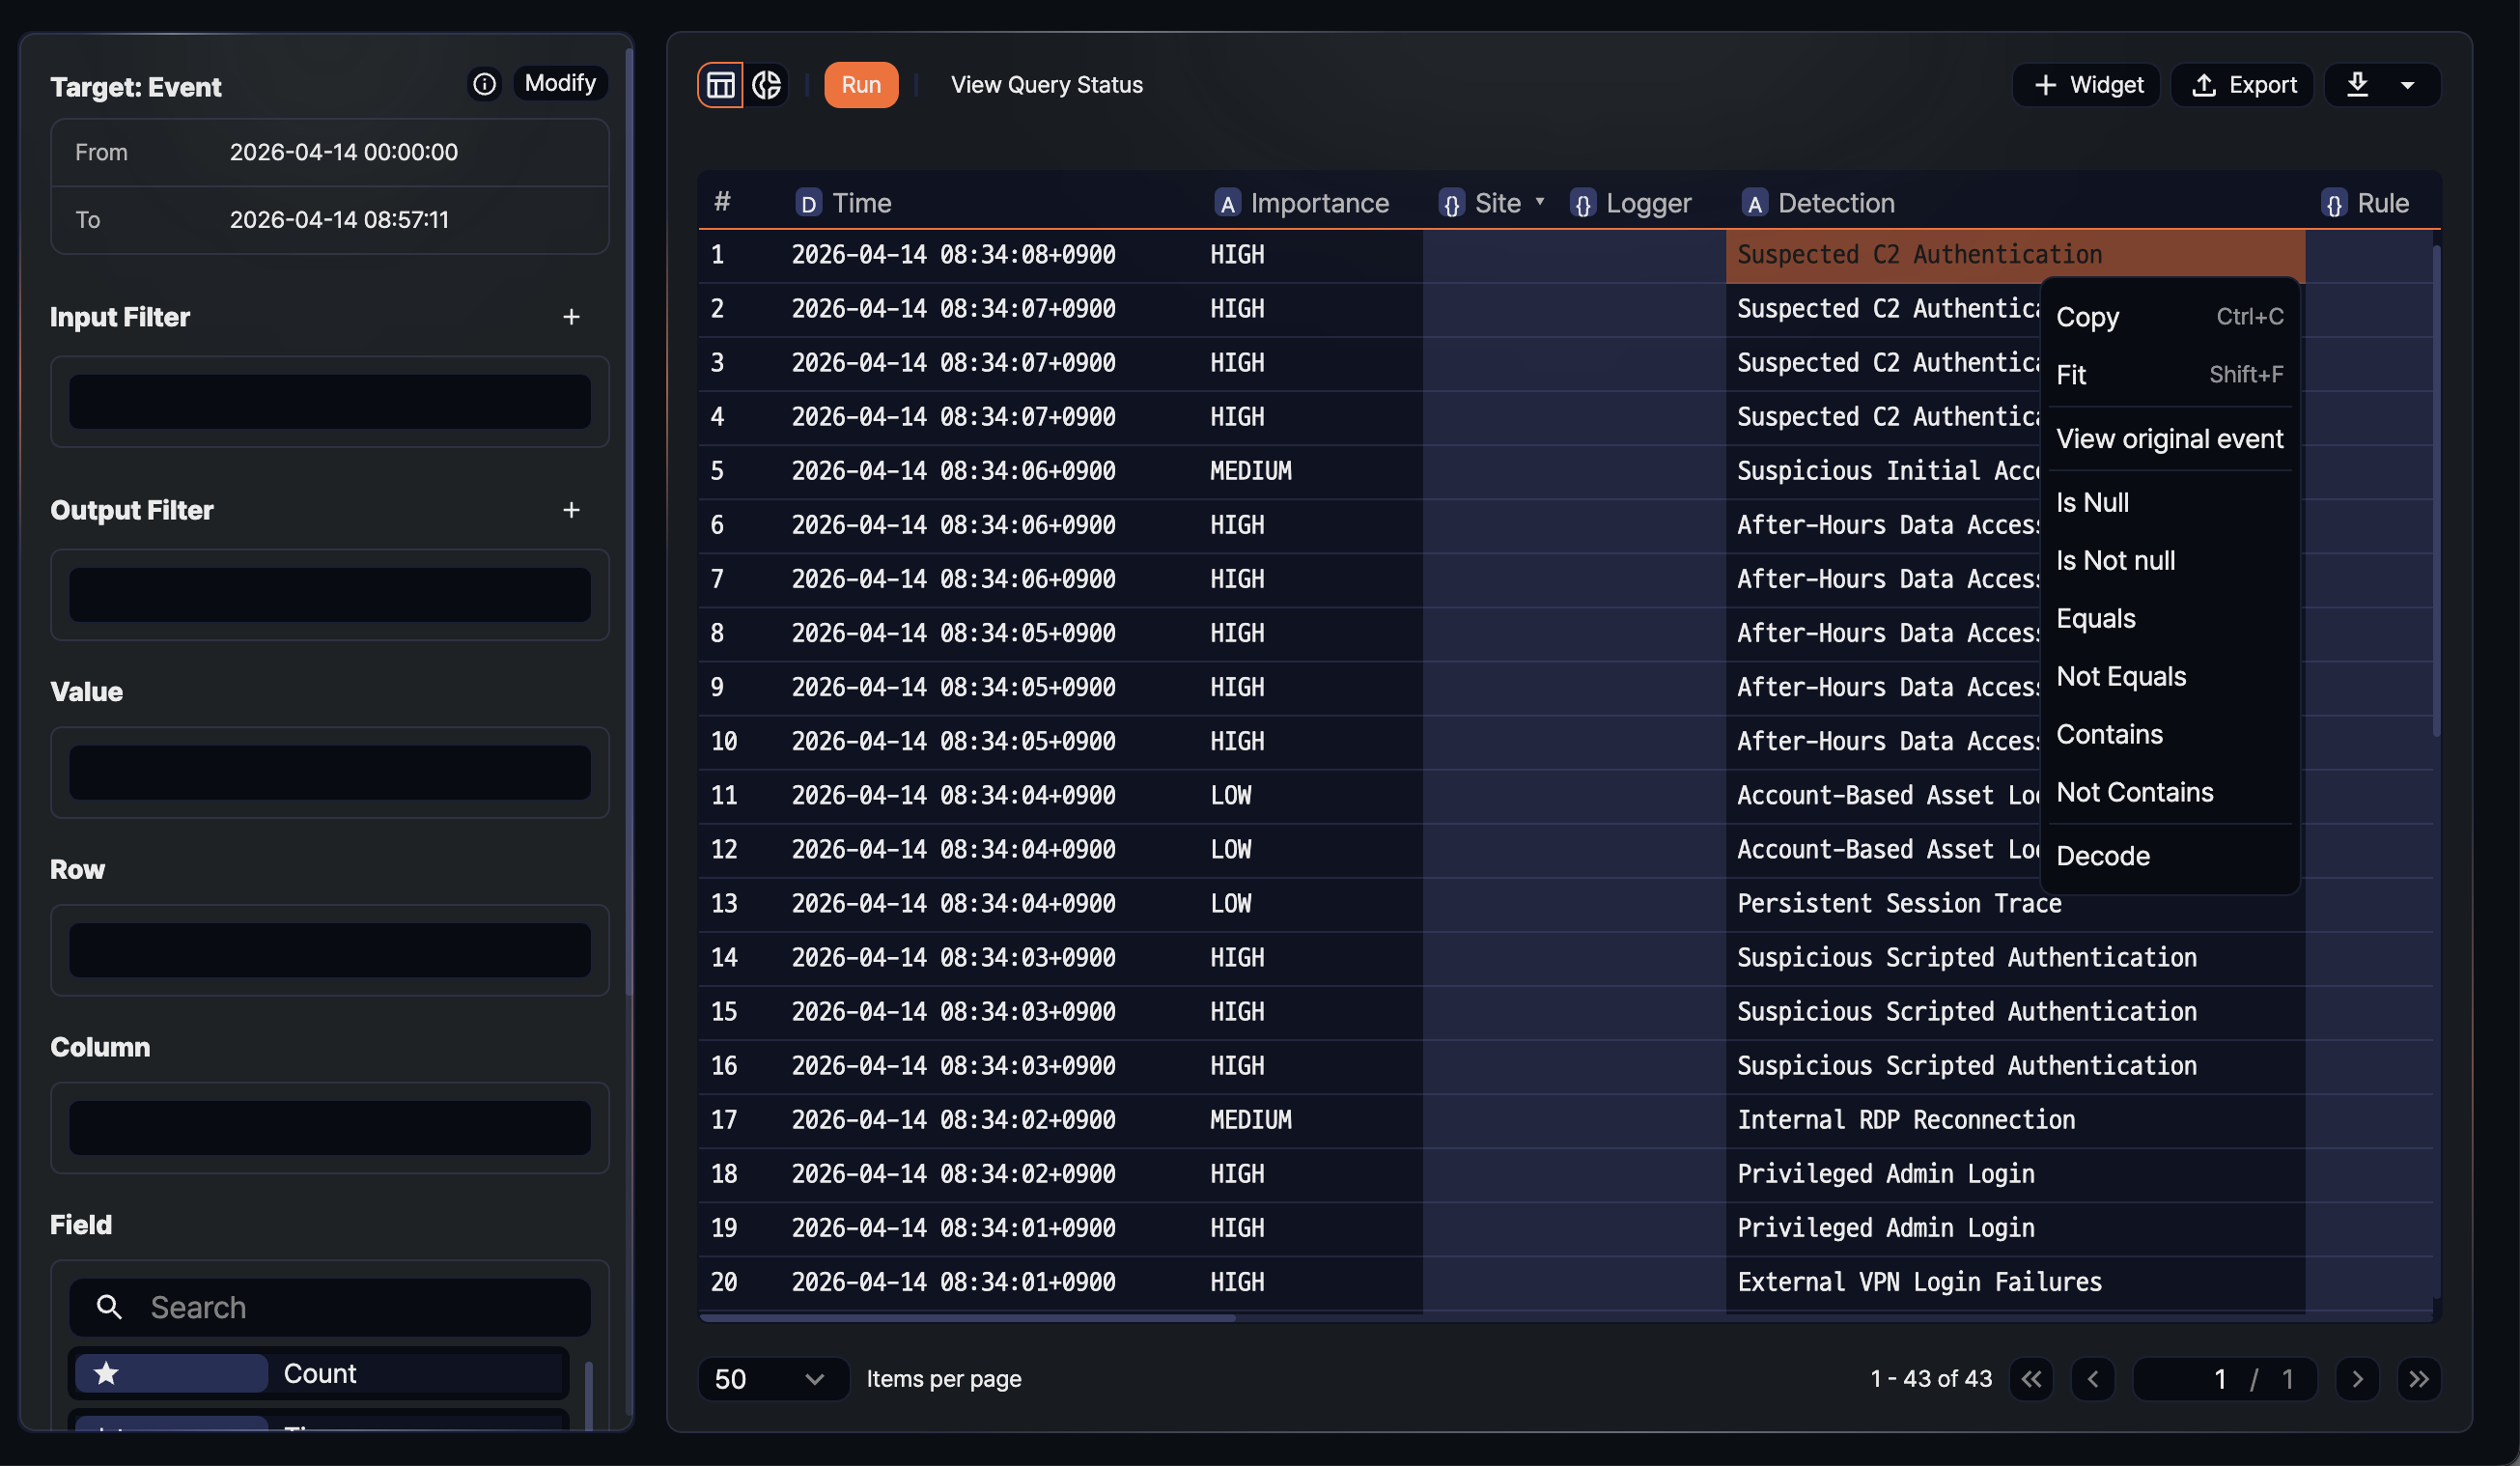Screen dimensions: 2520x1466
Task: Click the search icon in Field panel
Action: pos(110,1307)
